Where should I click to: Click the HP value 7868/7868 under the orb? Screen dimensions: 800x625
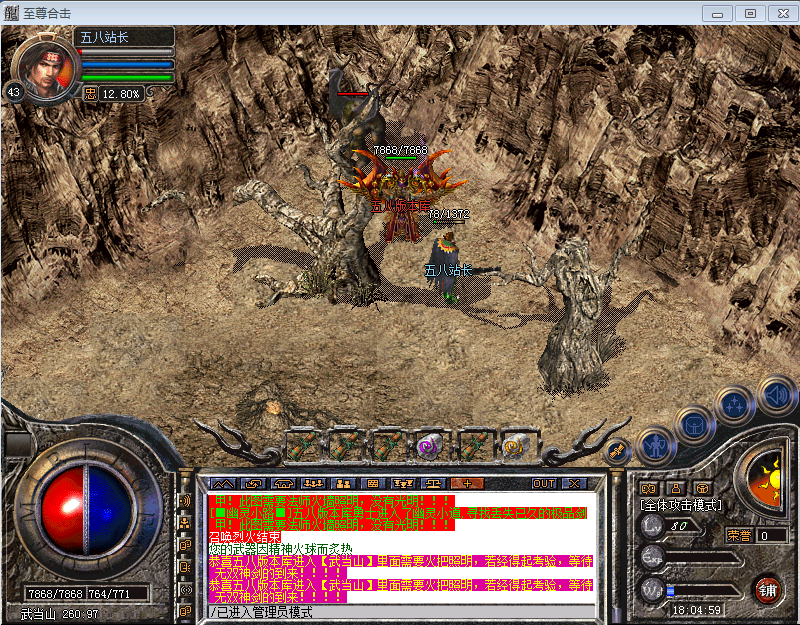coord(55,594)
